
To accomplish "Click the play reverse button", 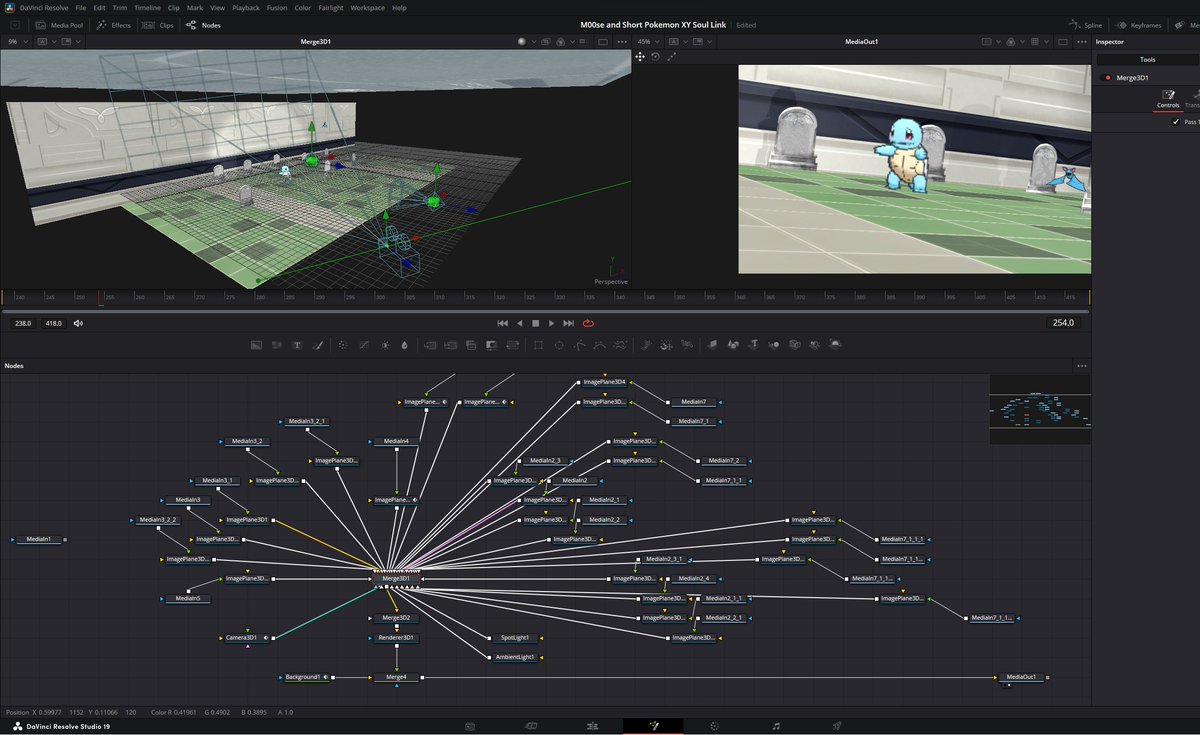I will click(x=519, y=323).
